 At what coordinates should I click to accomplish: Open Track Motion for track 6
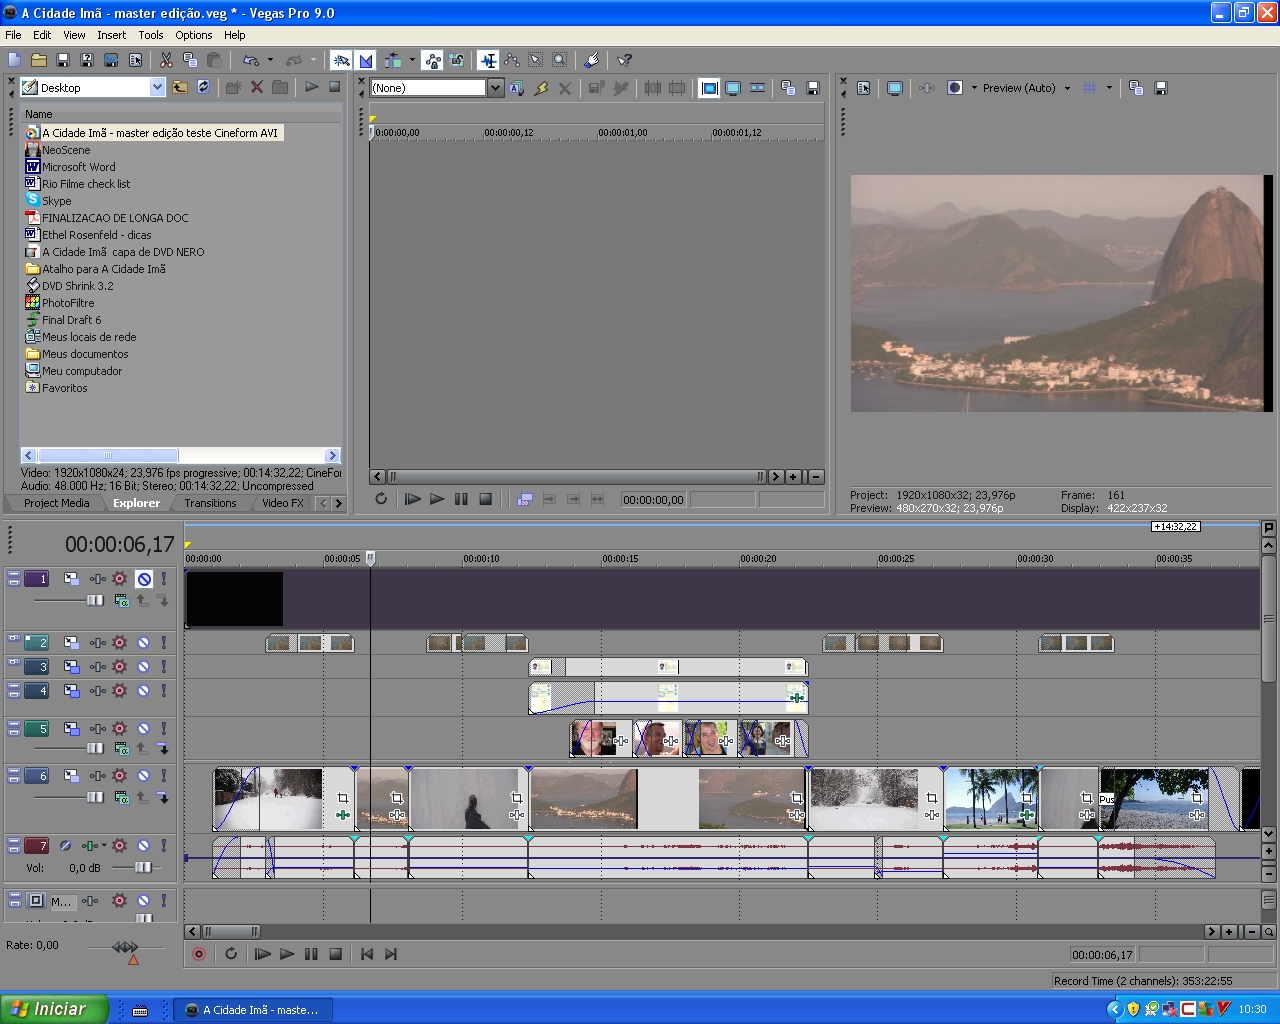pos(72,776)
